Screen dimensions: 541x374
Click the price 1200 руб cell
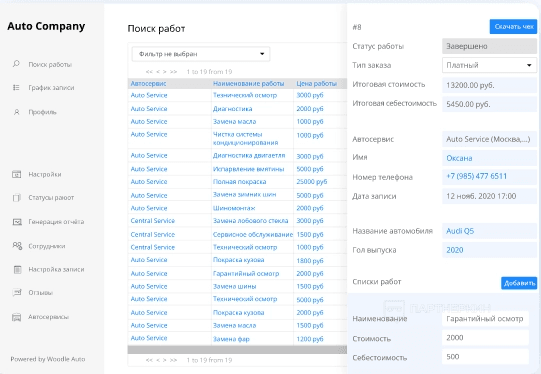(x=310, y=339)
